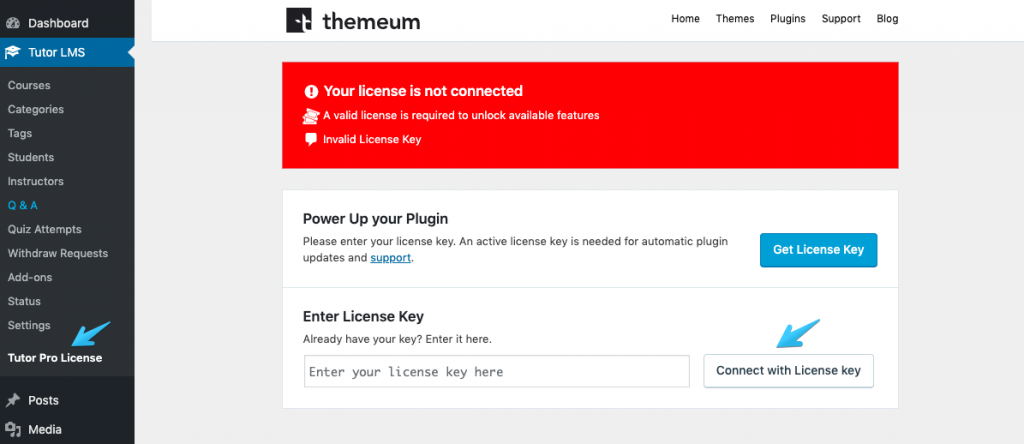
Task: Open Tutor LMS Settings
Action: [x=29, y=325]
